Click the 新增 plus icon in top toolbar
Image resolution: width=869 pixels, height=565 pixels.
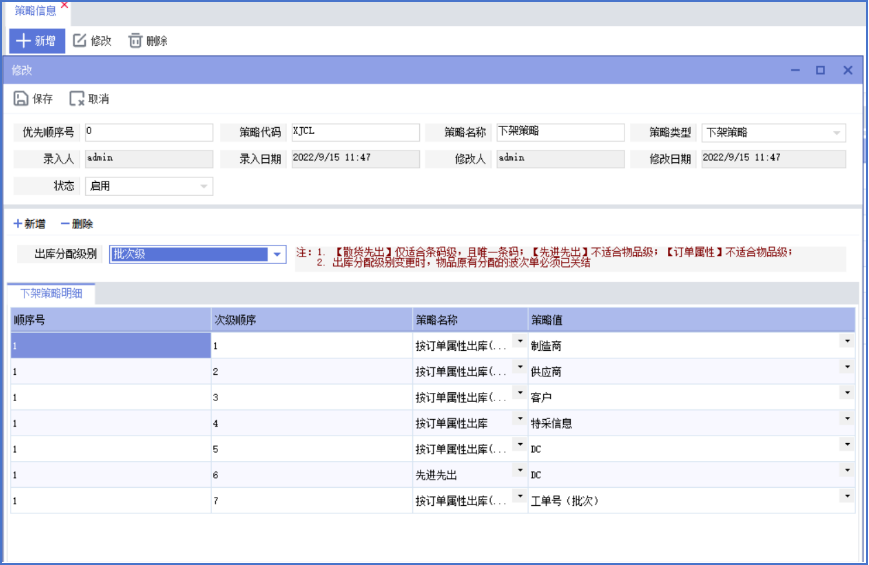point(23,41)
